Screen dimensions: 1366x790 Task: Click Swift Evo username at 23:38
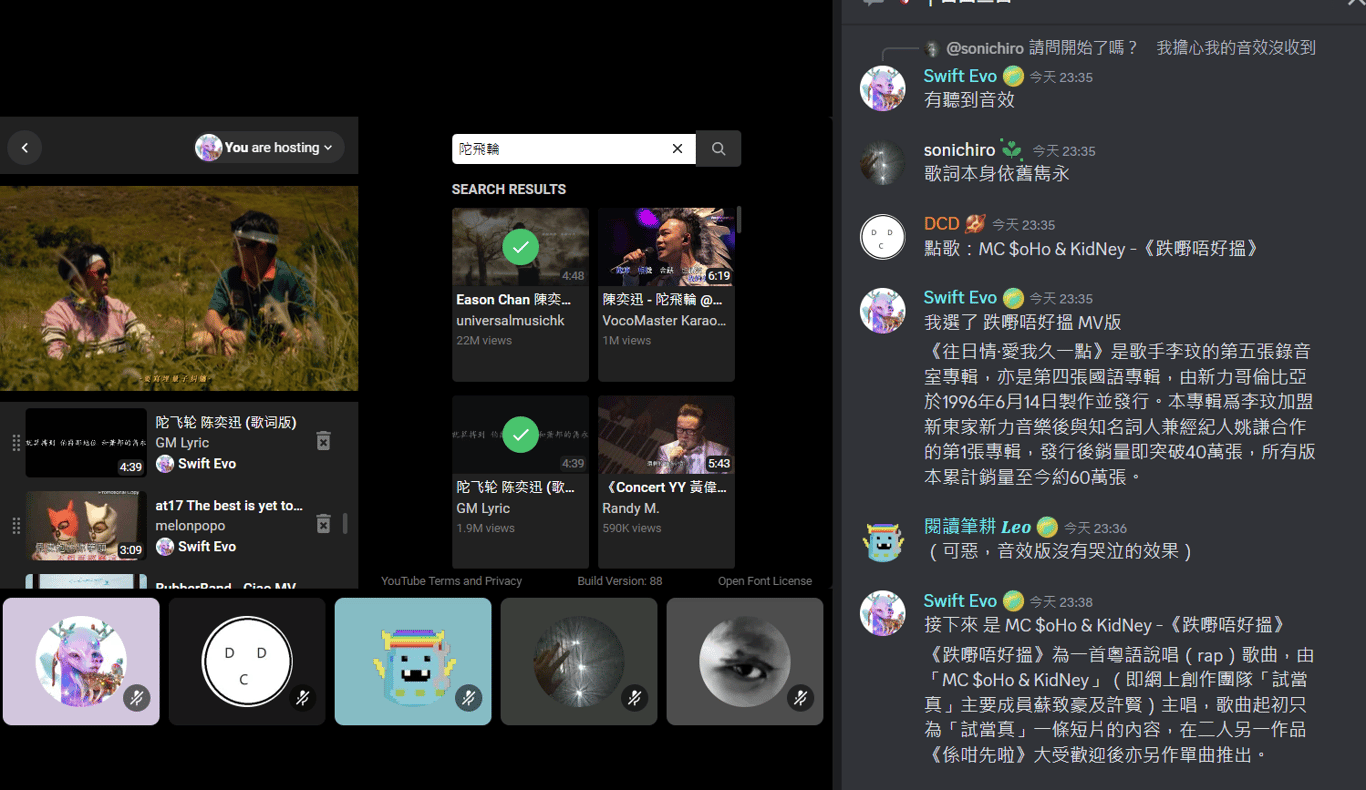click(960, 601)
